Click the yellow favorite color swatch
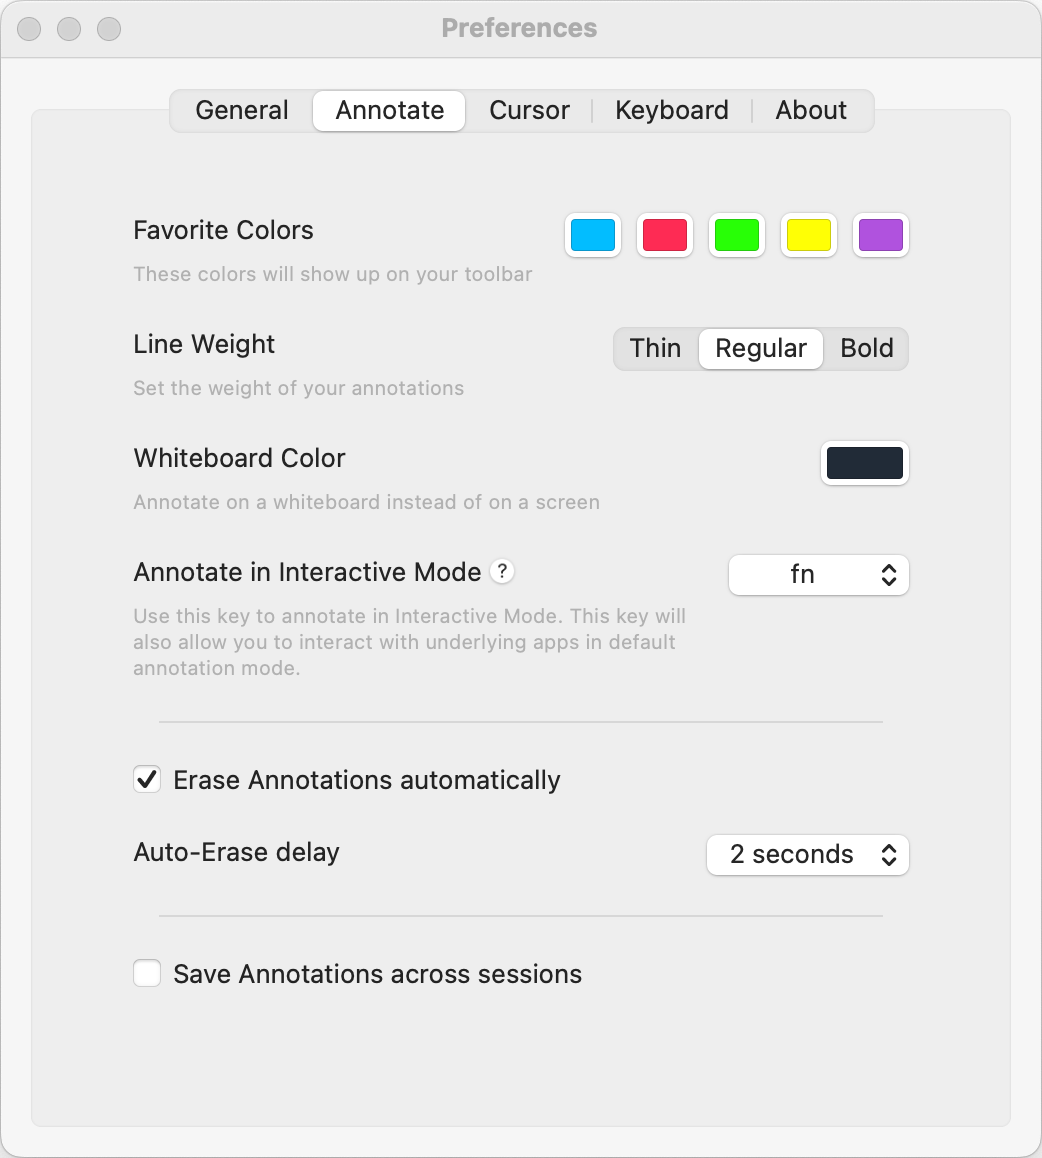The height and width of the screenshot is (1158, 1042). 809,236
